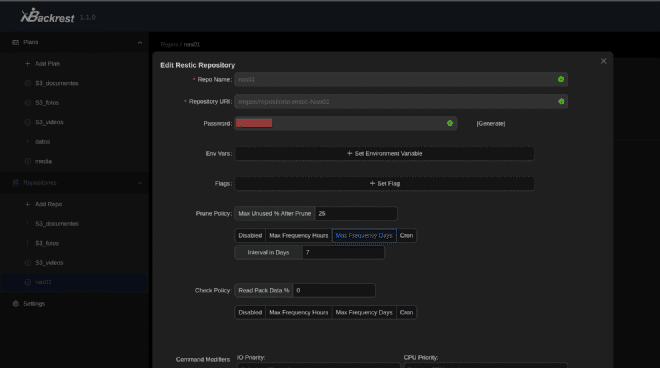Viewport: 660px width, 368px height.
Task: Select Max Frequency Hours under Prune Policy
Action: 299,236
